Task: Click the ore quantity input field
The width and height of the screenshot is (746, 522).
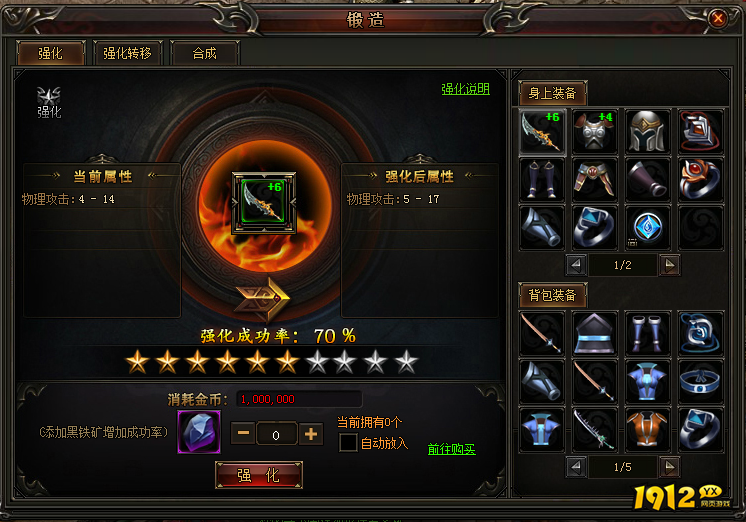Action: [276, 434]
